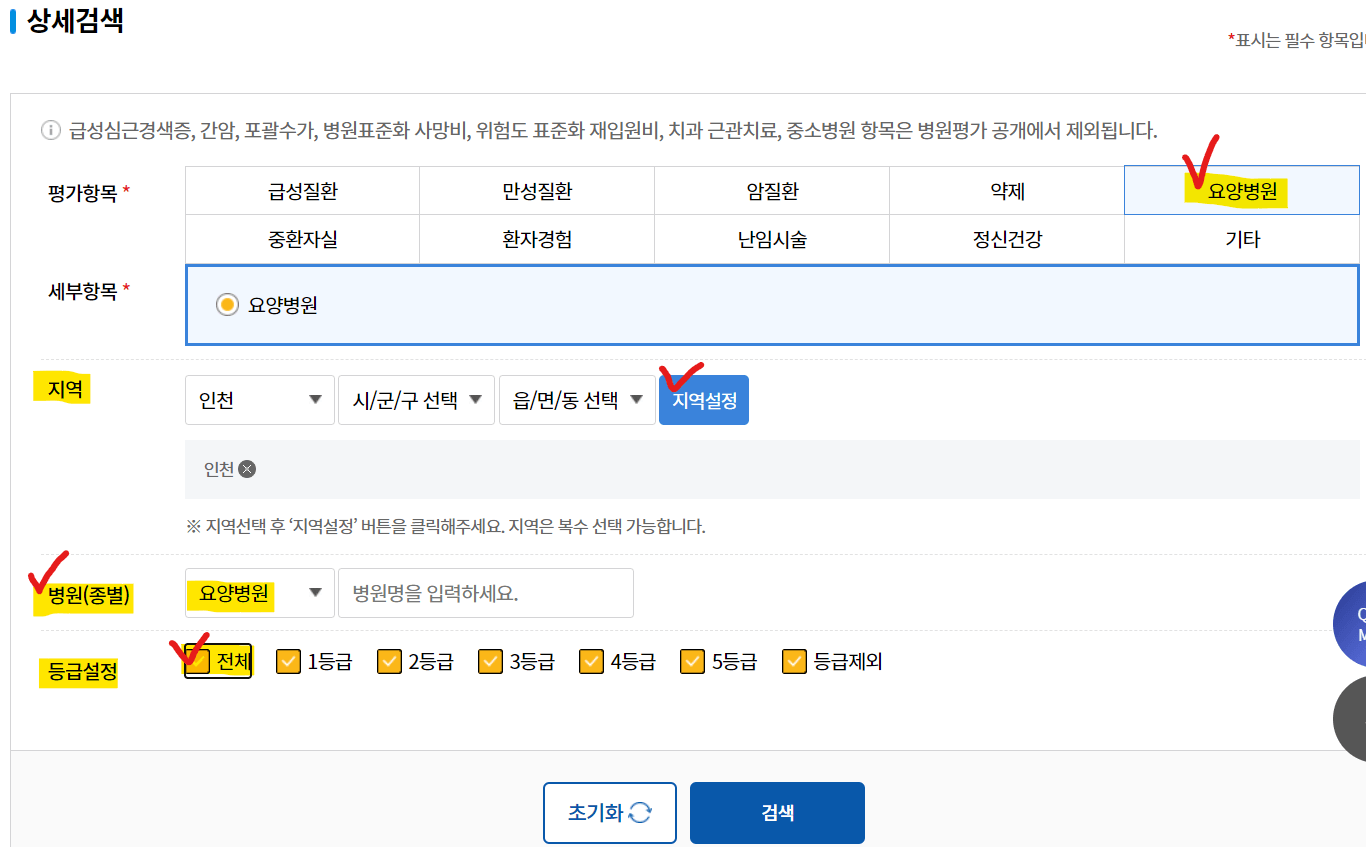This screenshot has height=847, width=1366.
Task: Click the 검색 search button
Action: click(x=777, y=813)
